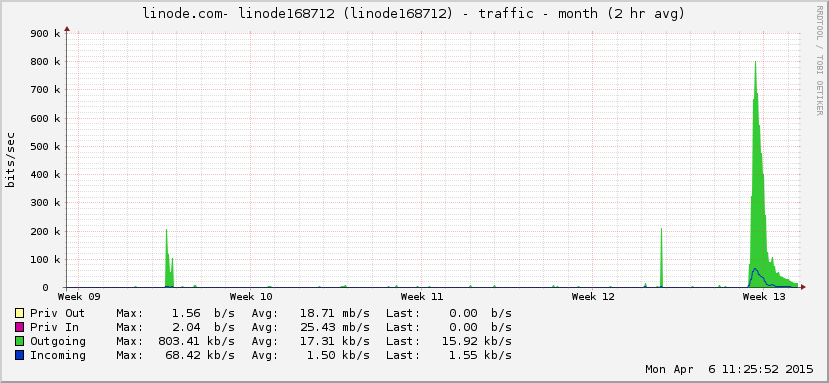
Task: Click the RRDTOOL / TOBI OETIKER watermark
Action: (x=819, y=60)
